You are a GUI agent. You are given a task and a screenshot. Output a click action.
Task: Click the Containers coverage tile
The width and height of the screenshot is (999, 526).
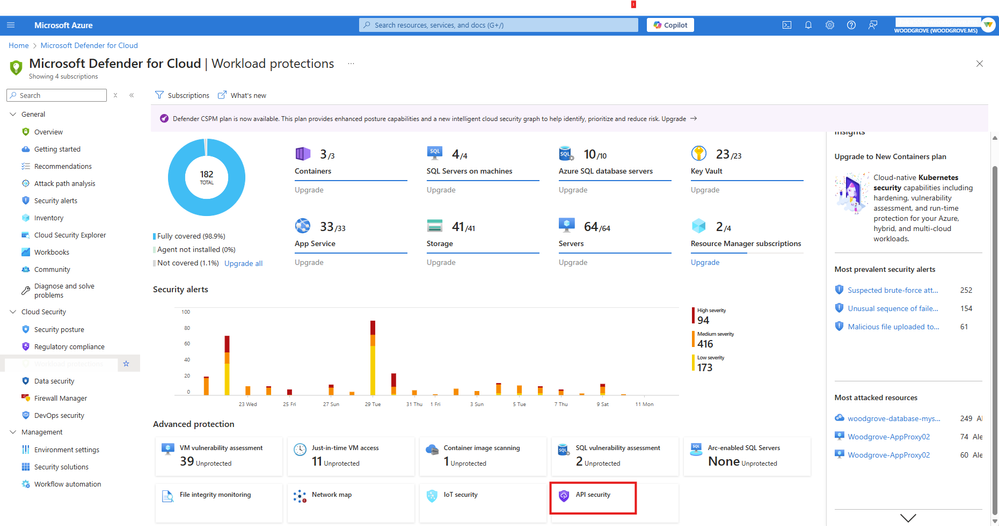pyautogui.click(x=350, y=171)
